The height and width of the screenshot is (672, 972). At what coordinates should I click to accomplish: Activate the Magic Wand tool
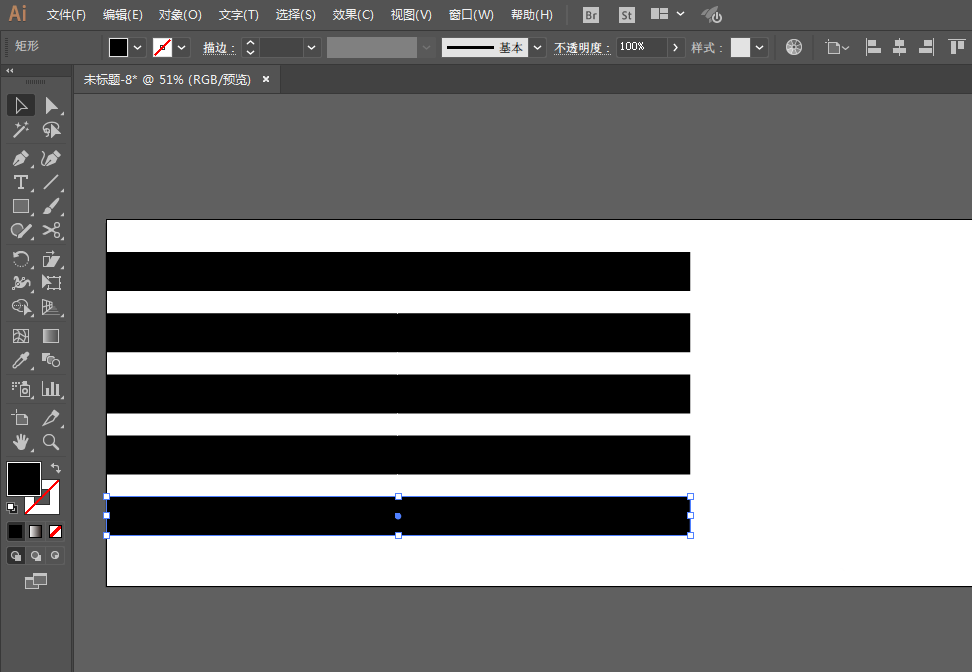click(20, 130)
